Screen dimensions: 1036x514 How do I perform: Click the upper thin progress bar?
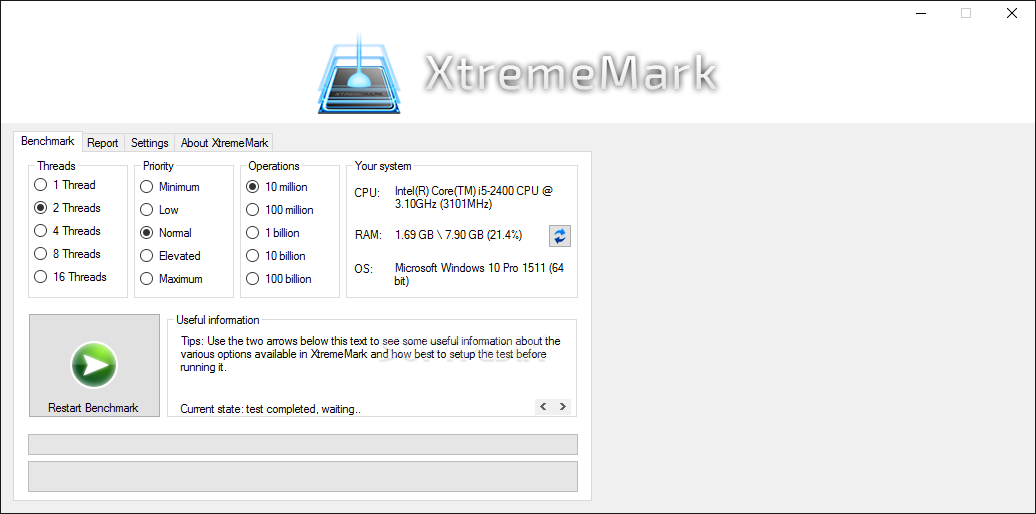point(303,445)
